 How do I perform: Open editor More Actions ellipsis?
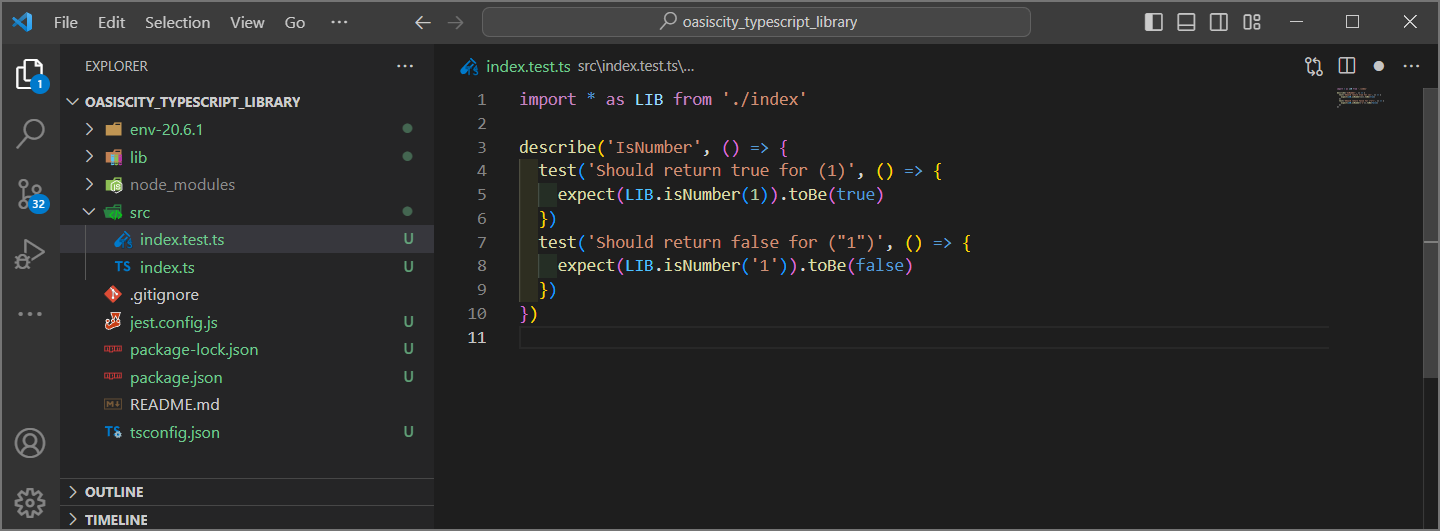pos(1411,66)
